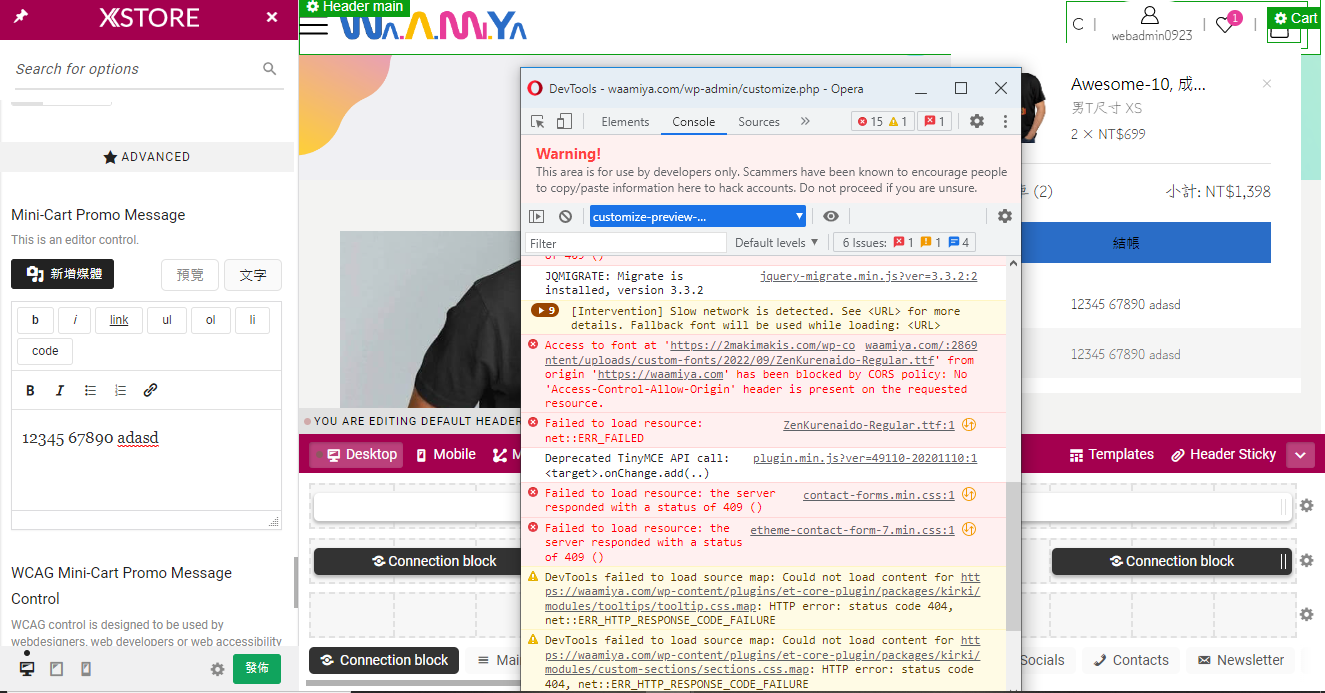Click the 新增媒體 add media button

63,275
